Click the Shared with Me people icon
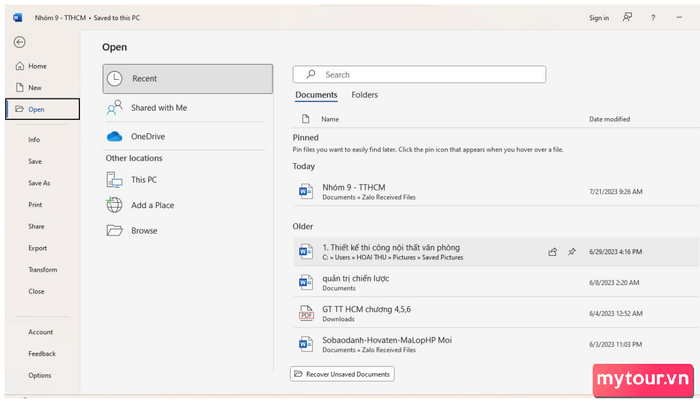The width and height of the screenshot is (700, 405). click(115, 108)
